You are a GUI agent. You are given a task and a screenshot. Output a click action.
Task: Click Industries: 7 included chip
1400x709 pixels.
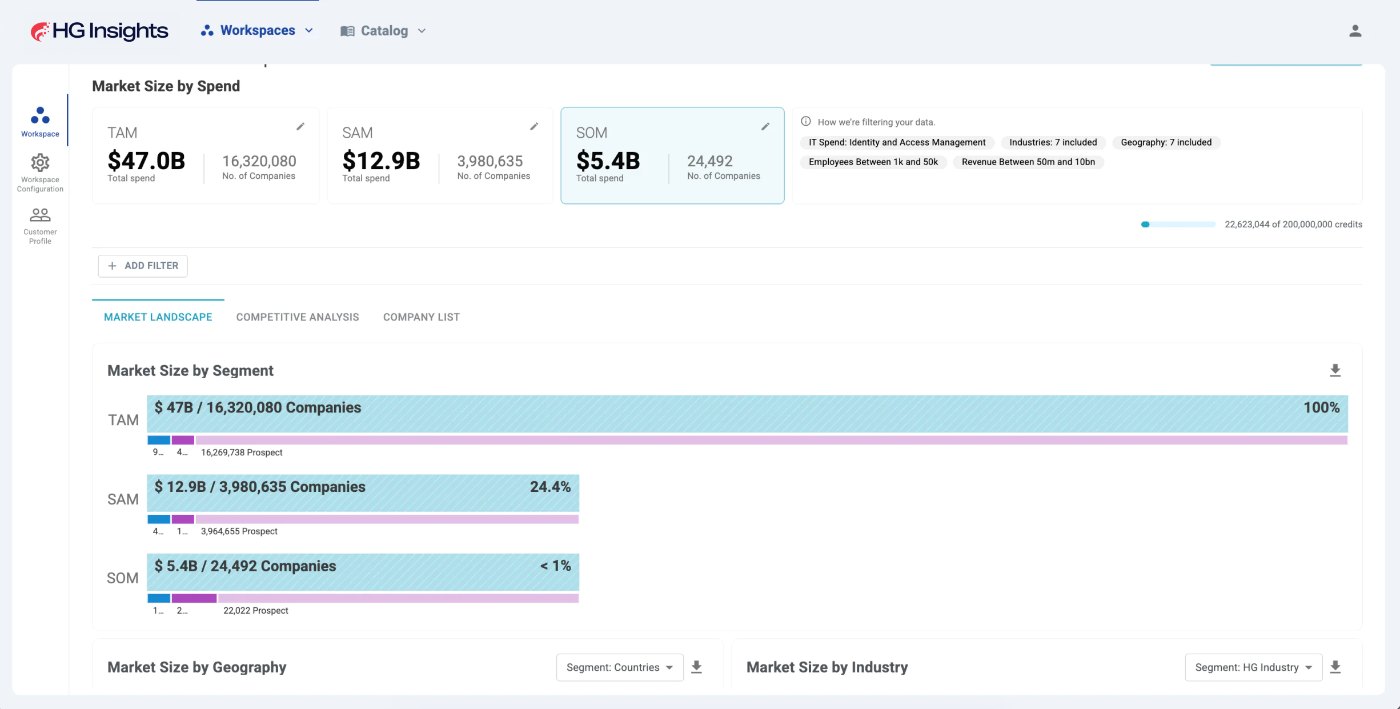[x=1053, y=142]
